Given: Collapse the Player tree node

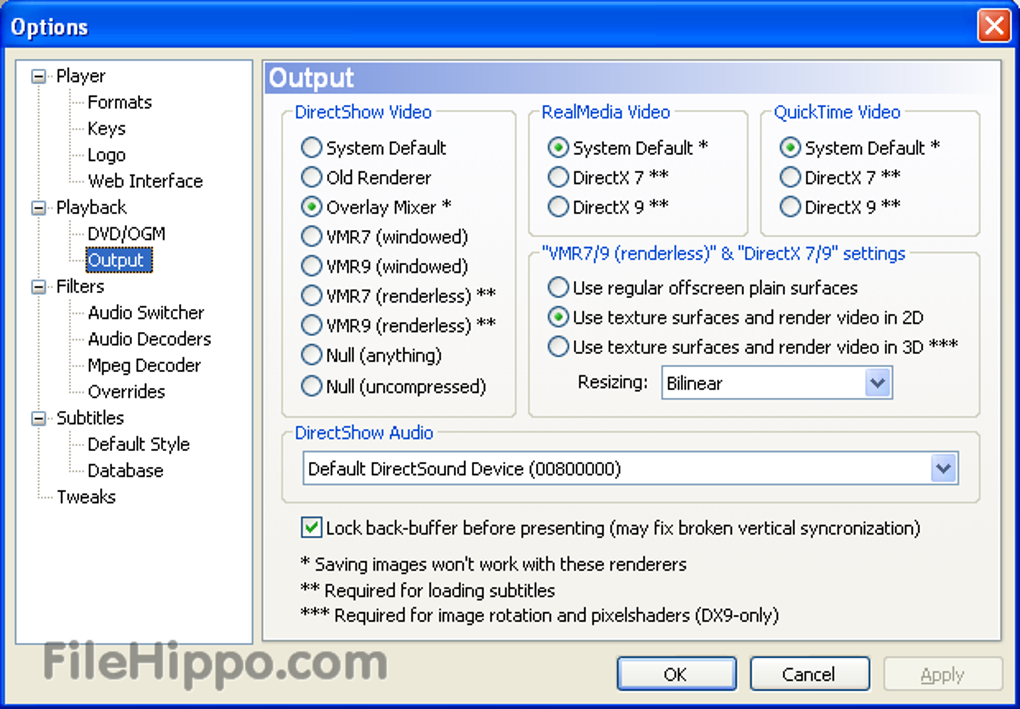Looking at the screenshot, I should pyautogui.click(x=39, y=76).
